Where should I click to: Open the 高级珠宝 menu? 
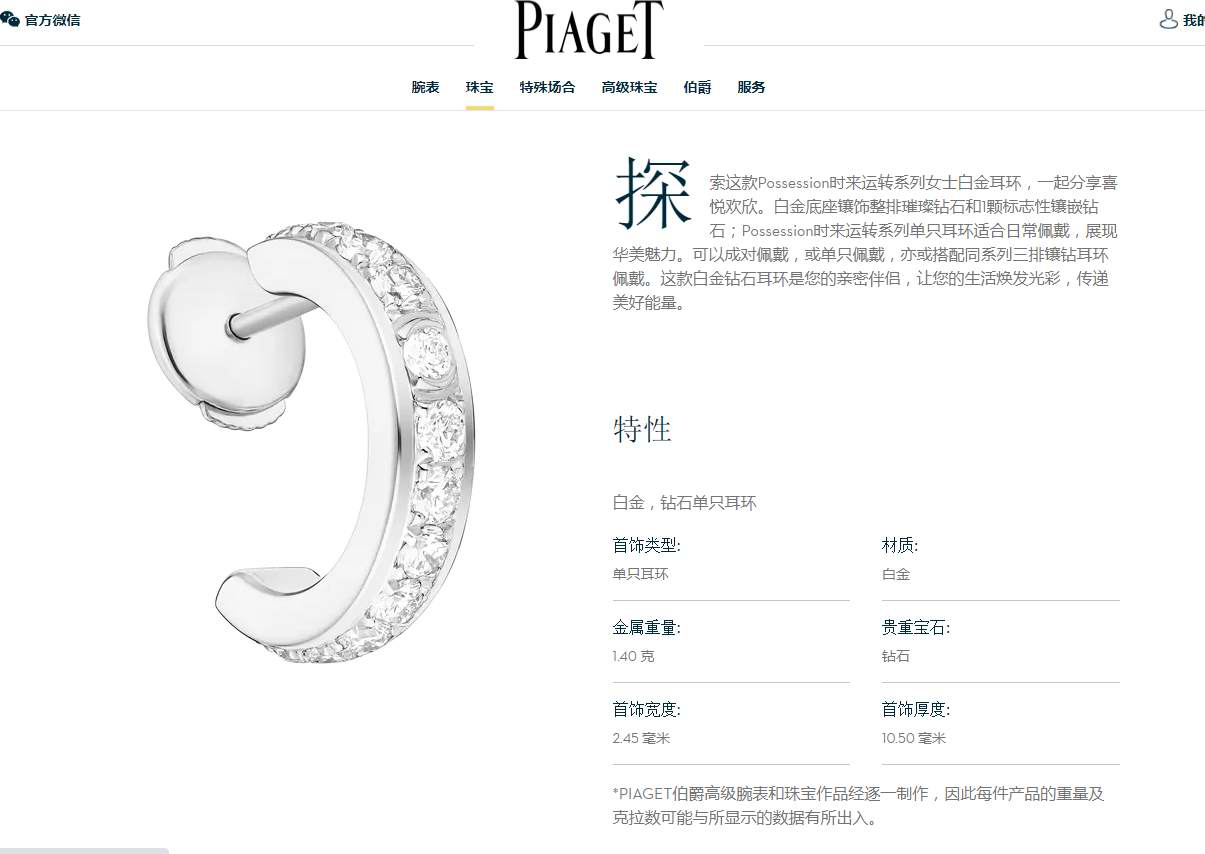(x=629, y=87)
